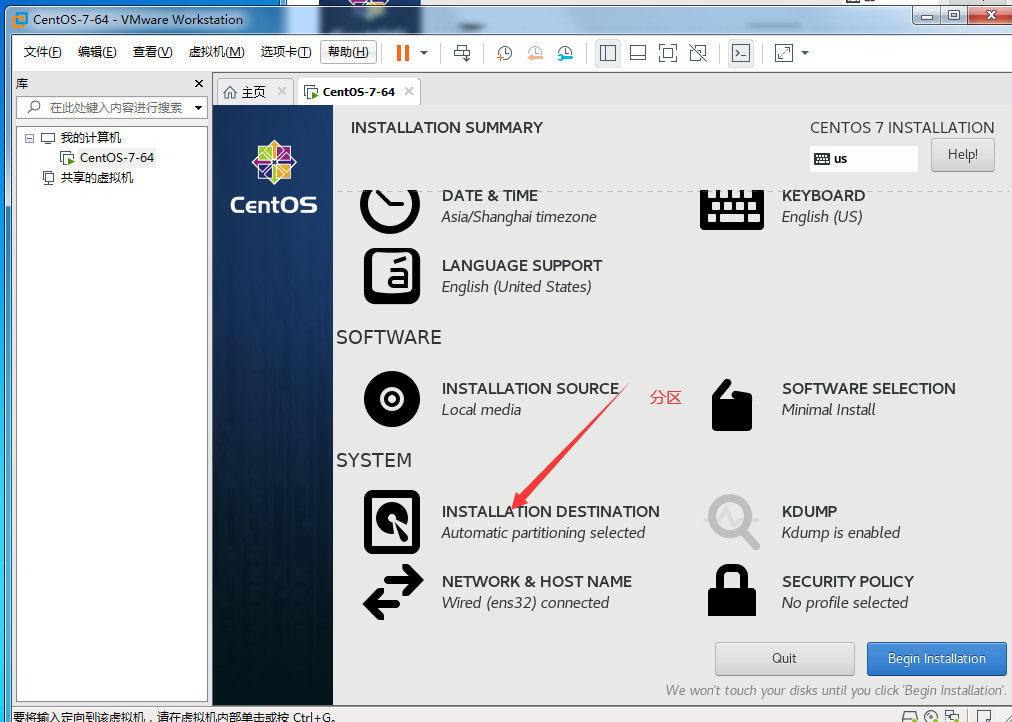This screenshot has height=722, width=1012.
Task: Open the KDUMP settings label
Action: [809, 512]
